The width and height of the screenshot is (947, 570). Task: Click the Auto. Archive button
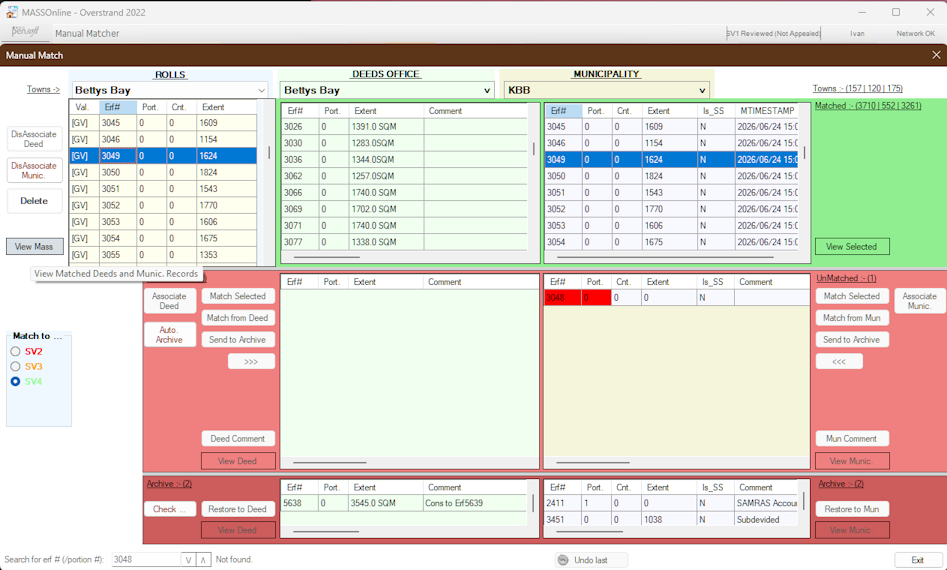pos(170,335)
